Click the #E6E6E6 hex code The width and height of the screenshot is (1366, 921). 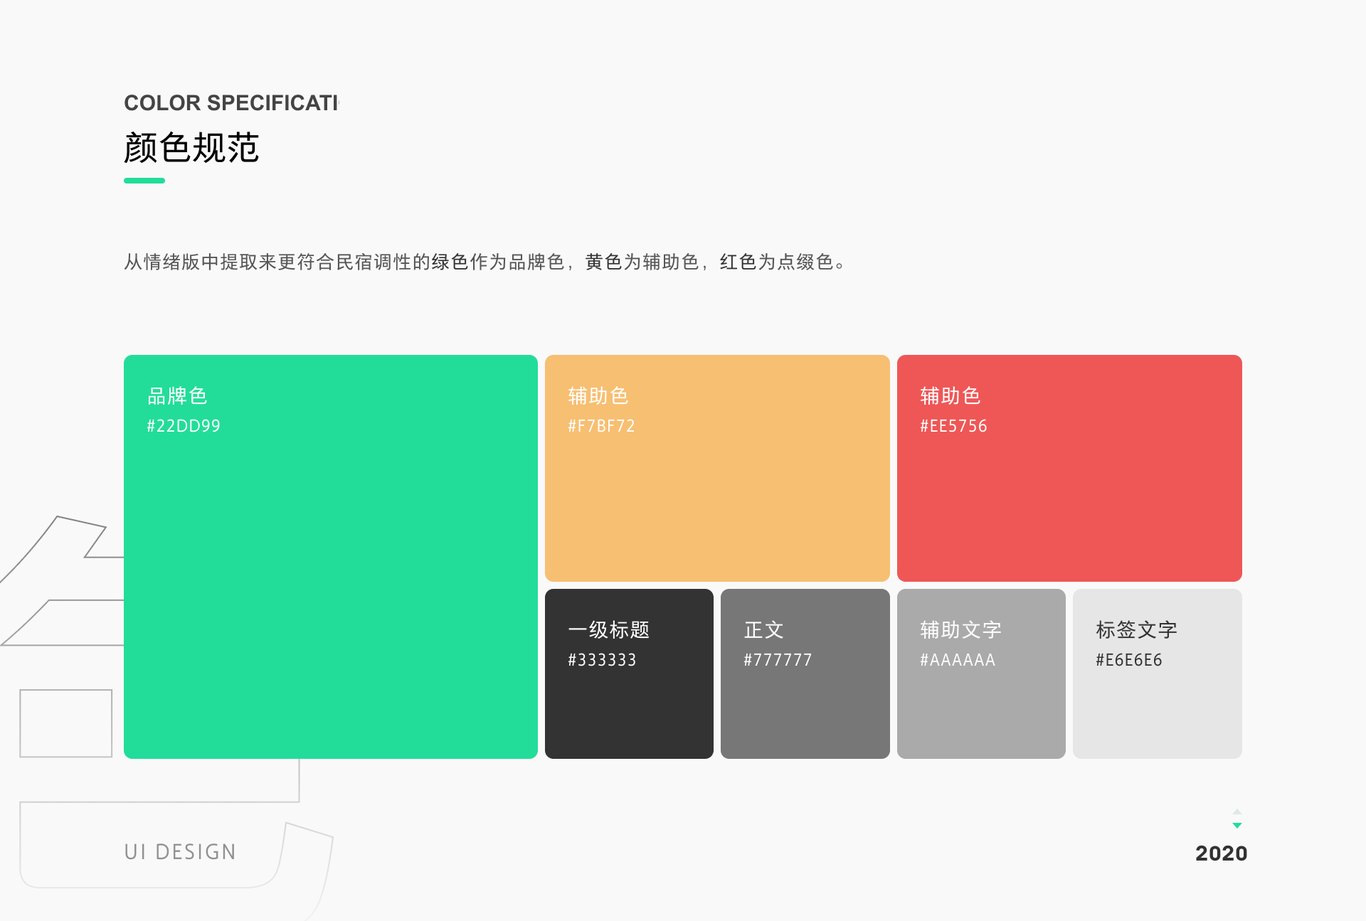point(1129,660)
